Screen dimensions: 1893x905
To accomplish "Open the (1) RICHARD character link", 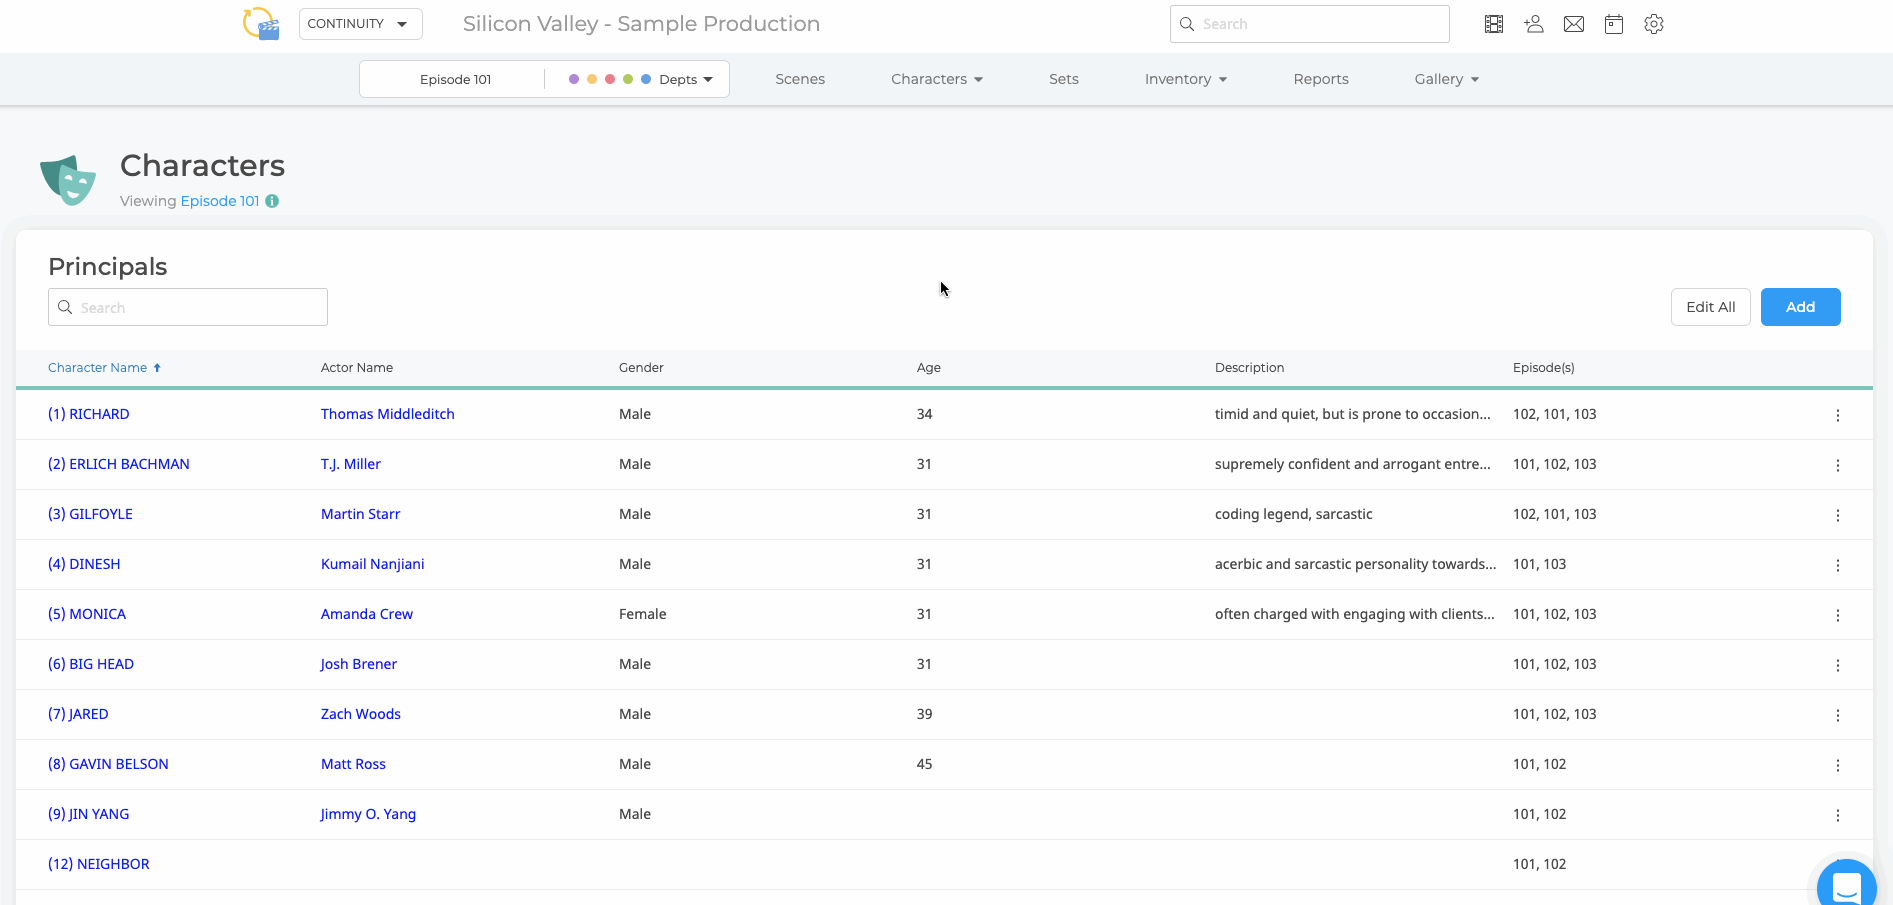I will click(89, 414).
